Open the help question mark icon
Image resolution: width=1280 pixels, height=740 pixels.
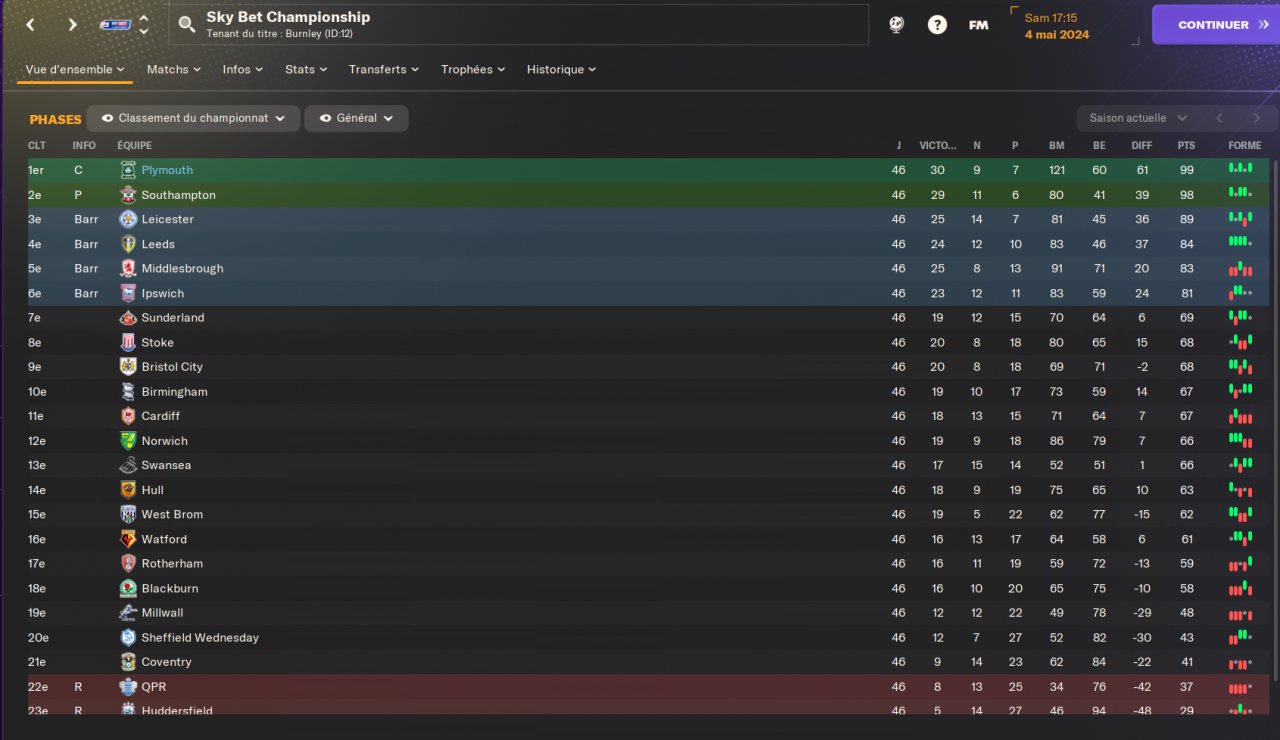tap(937, 25)
